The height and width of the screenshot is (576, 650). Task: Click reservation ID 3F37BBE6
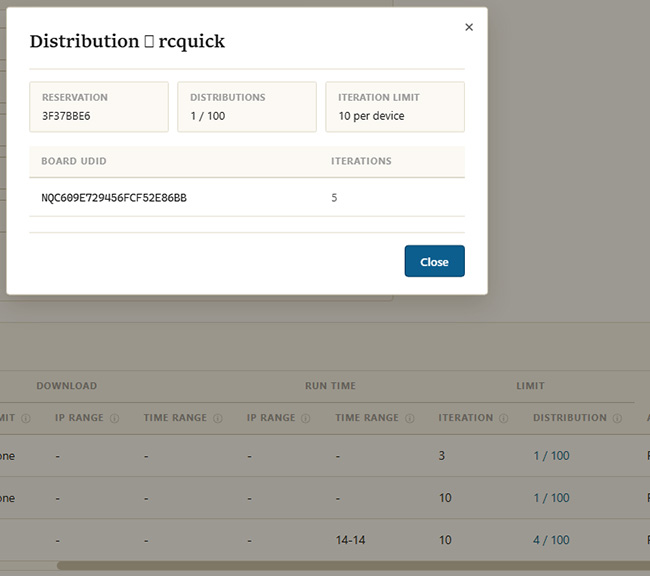coord(66,116)
